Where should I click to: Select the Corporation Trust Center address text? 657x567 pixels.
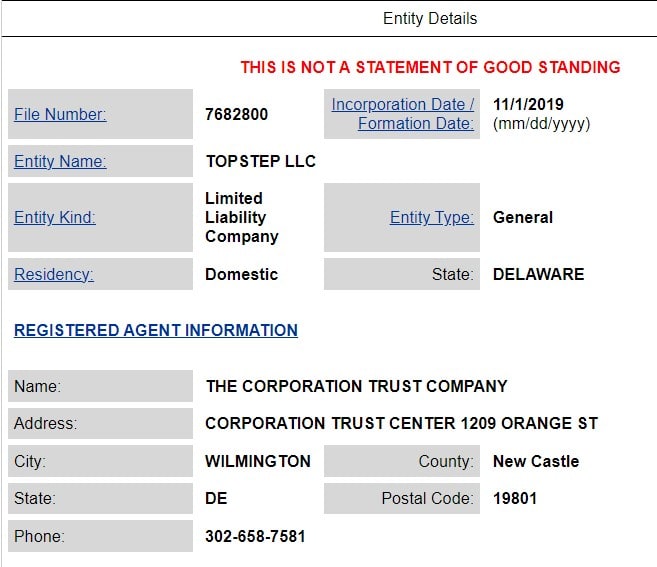(x=401, y=423)
